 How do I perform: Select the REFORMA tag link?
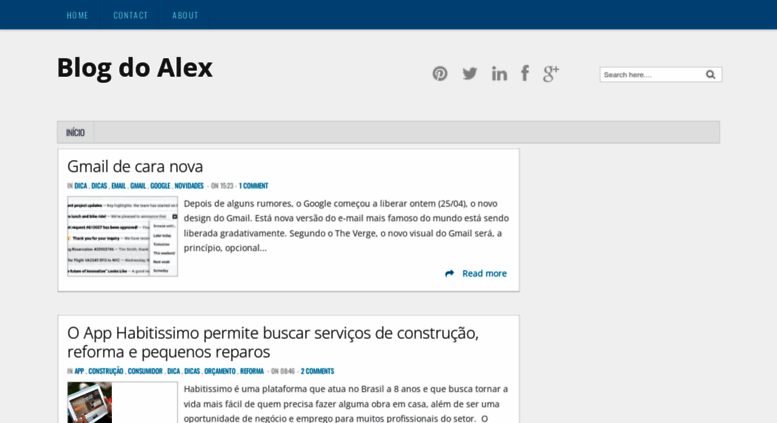click(x=252, y=371)
